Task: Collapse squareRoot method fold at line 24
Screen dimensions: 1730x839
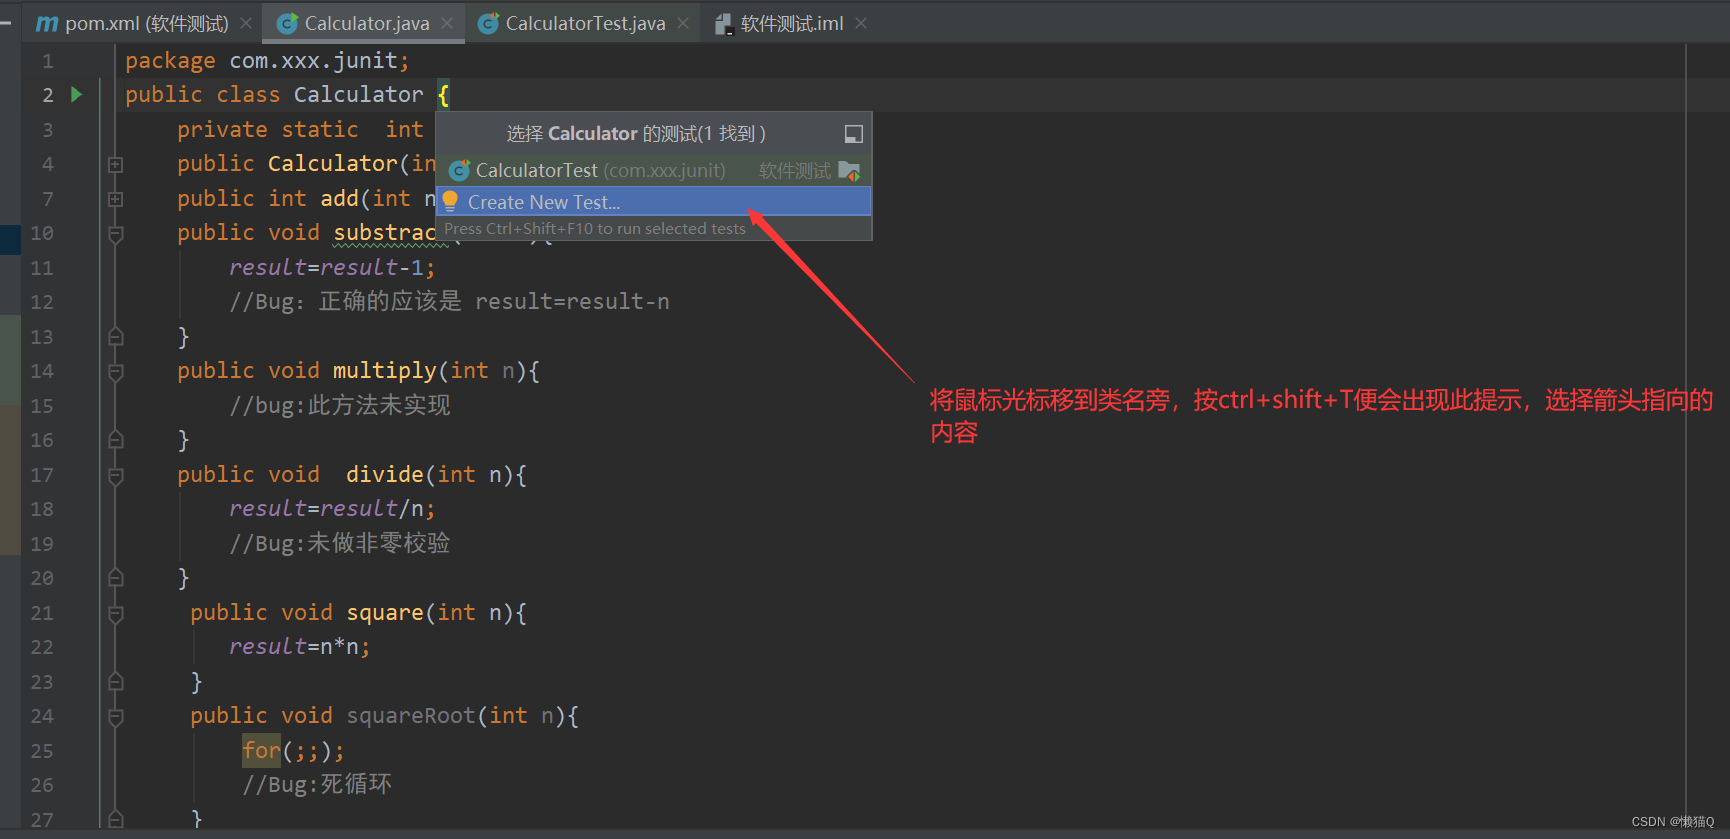Action: (116, 717)
